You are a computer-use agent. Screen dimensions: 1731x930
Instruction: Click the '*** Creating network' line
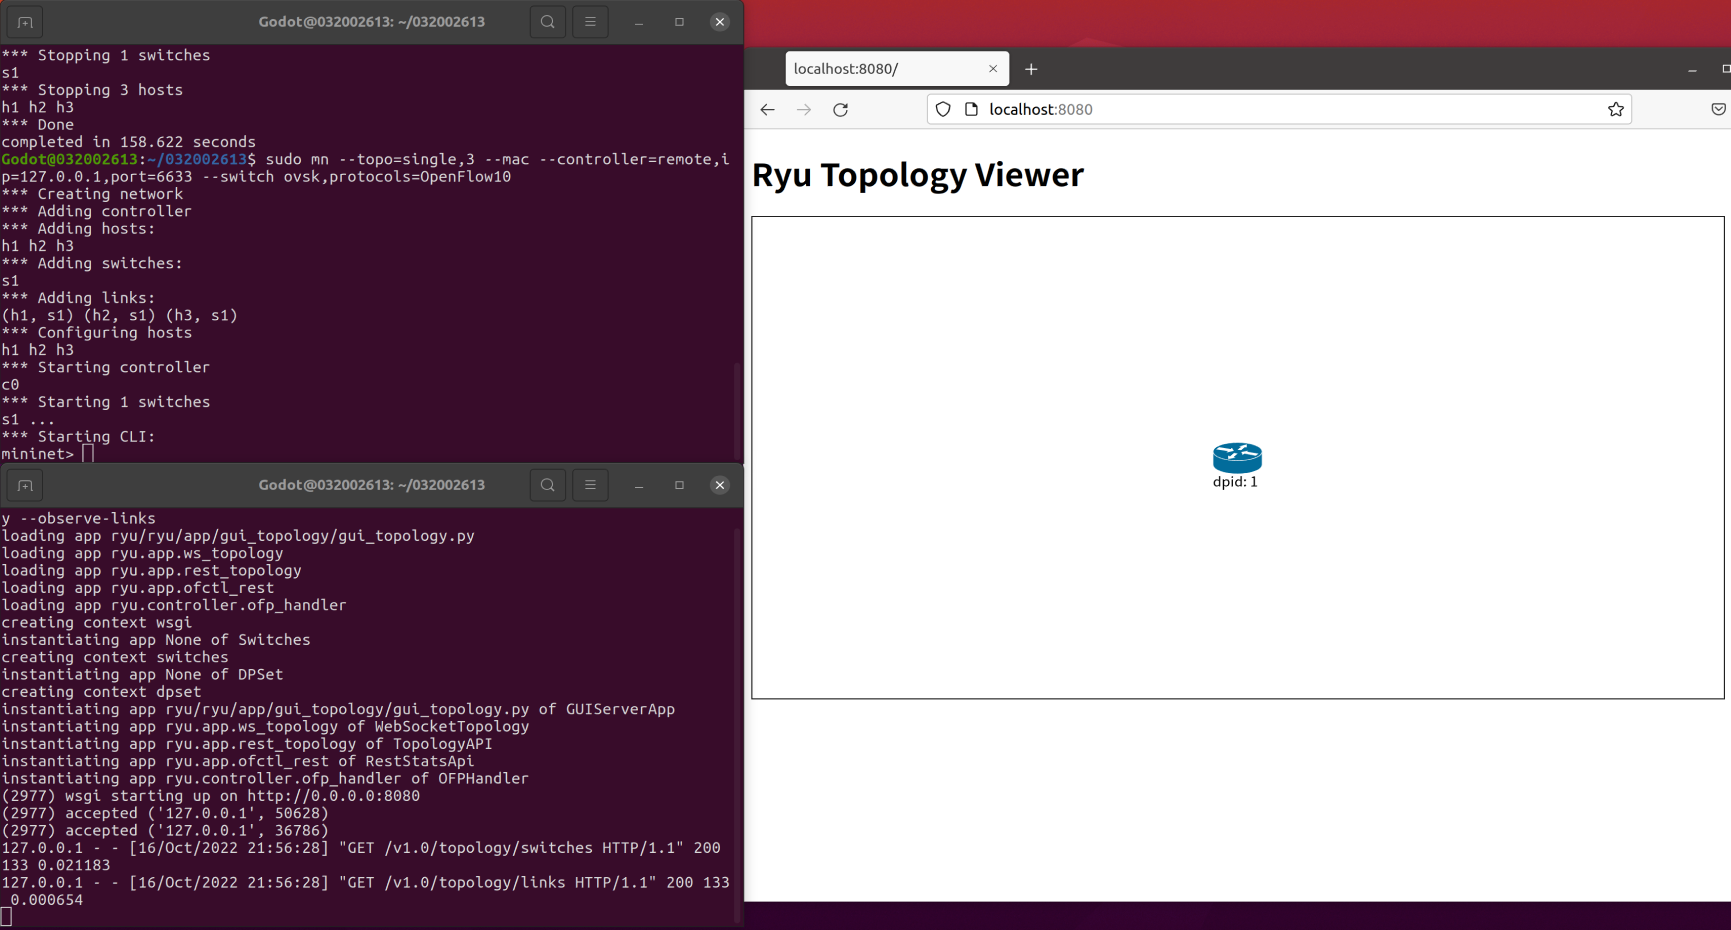click(x=92, y=194)
